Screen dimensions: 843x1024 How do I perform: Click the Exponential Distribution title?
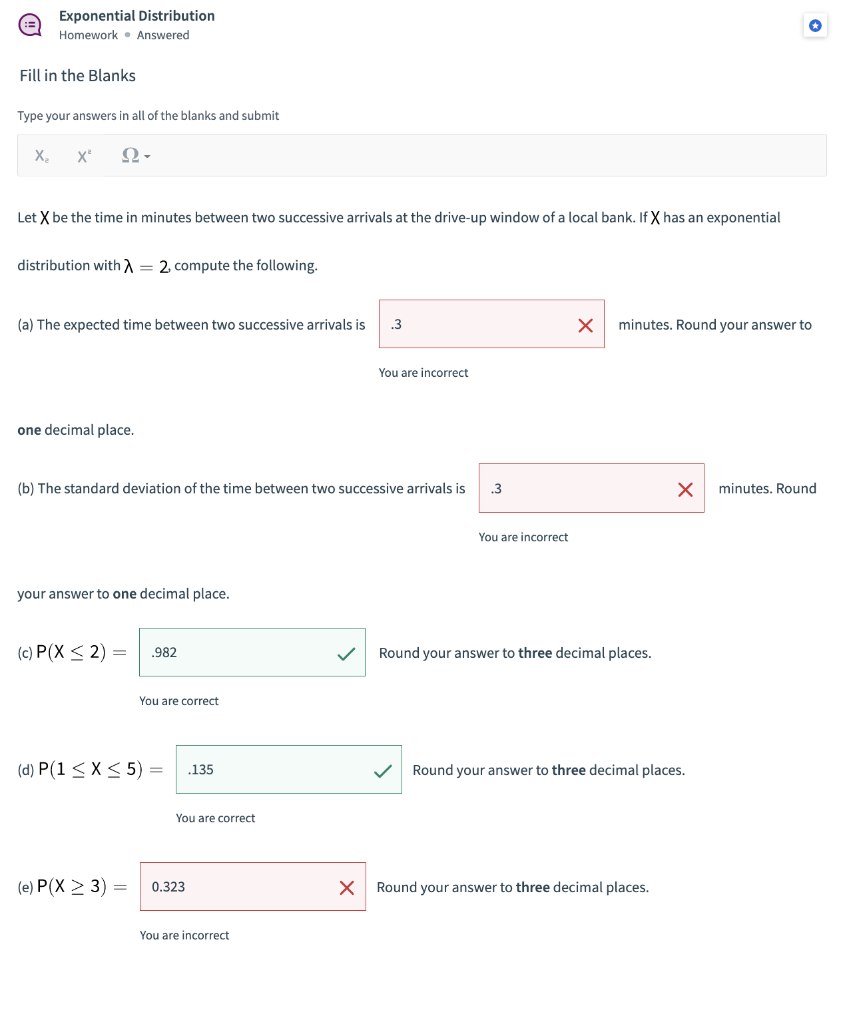click(137, 15)
